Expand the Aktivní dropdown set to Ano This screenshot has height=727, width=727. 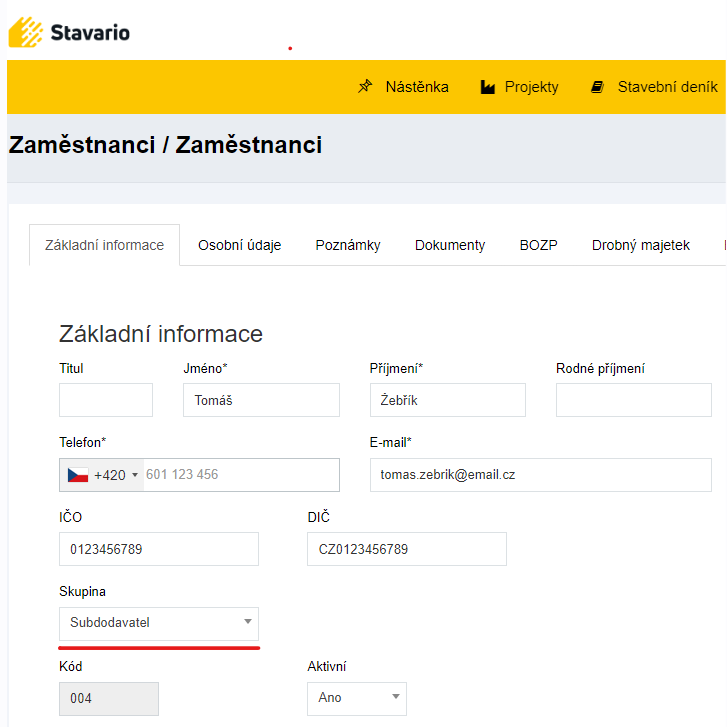[356, 698]
